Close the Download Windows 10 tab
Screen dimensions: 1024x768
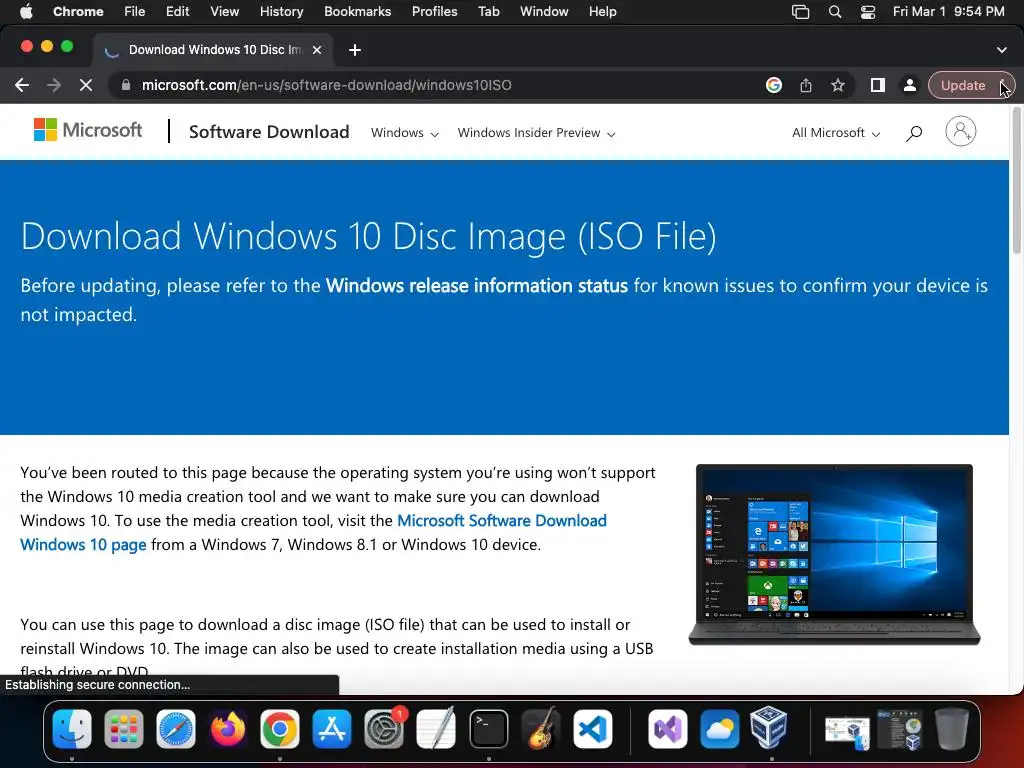point(317,50)
